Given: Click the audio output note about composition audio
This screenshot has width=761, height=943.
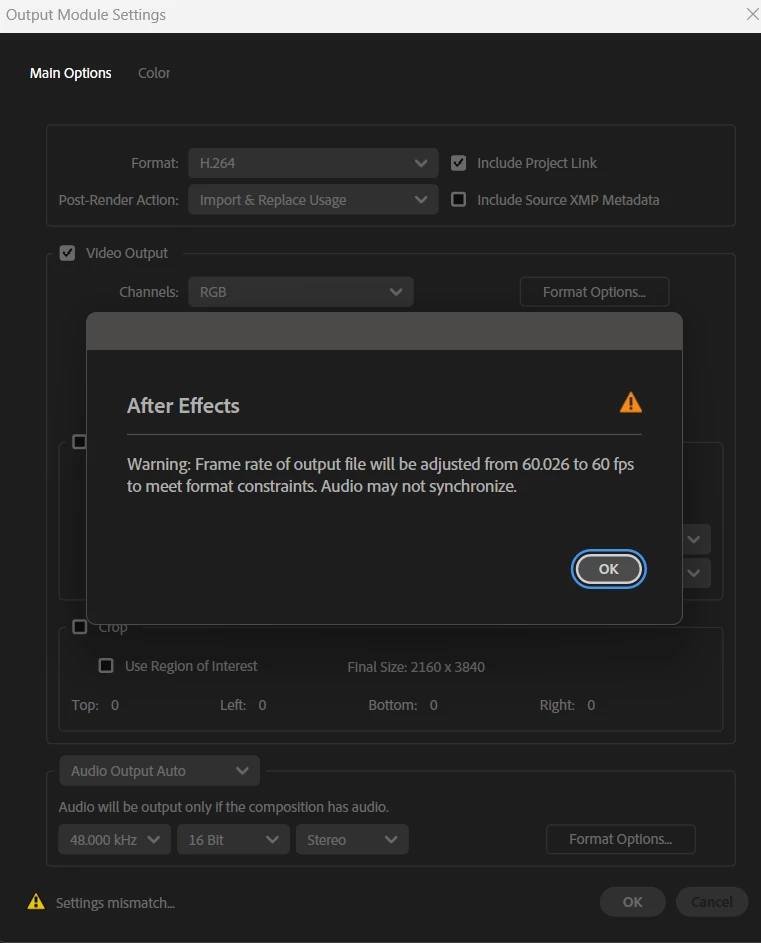Looking at the screenshot, I should [x=224, y=807].
